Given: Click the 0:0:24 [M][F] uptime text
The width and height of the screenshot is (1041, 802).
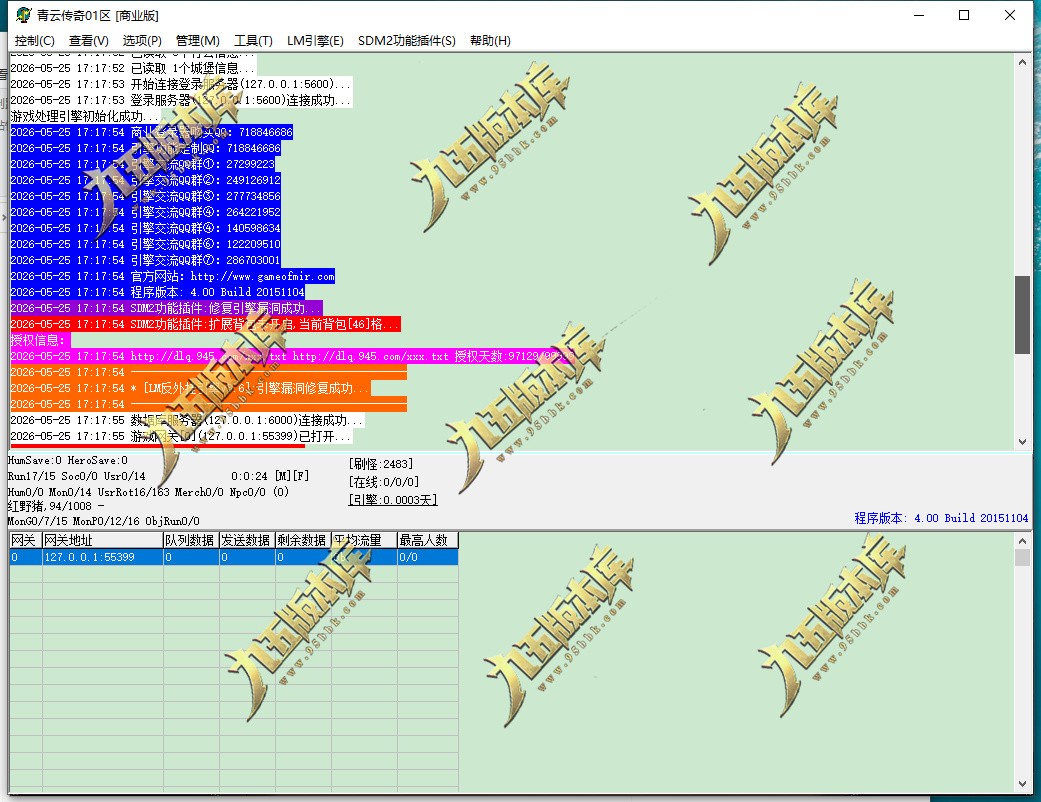Looking at the screenshot, I should tap(270, 476).
